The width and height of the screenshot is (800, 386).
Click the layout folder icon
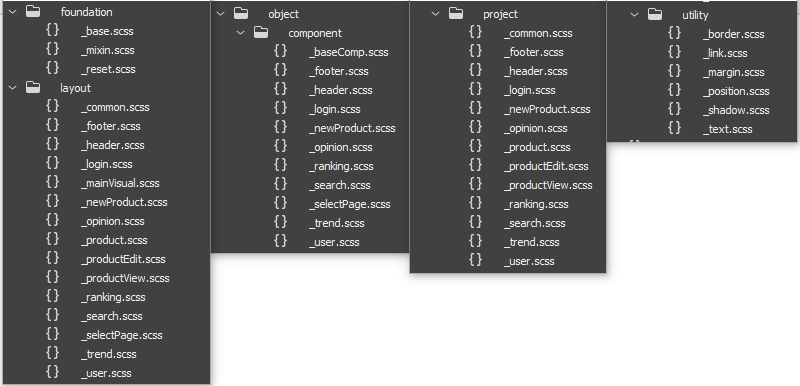[33, 88]
